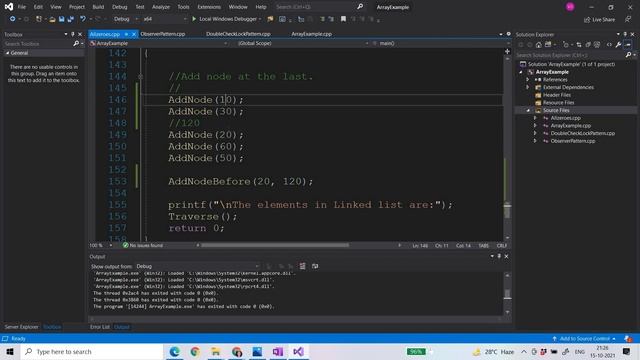Click the Solution Explorer Home icon
640x360 pixels.
click(x=538, y=44)
